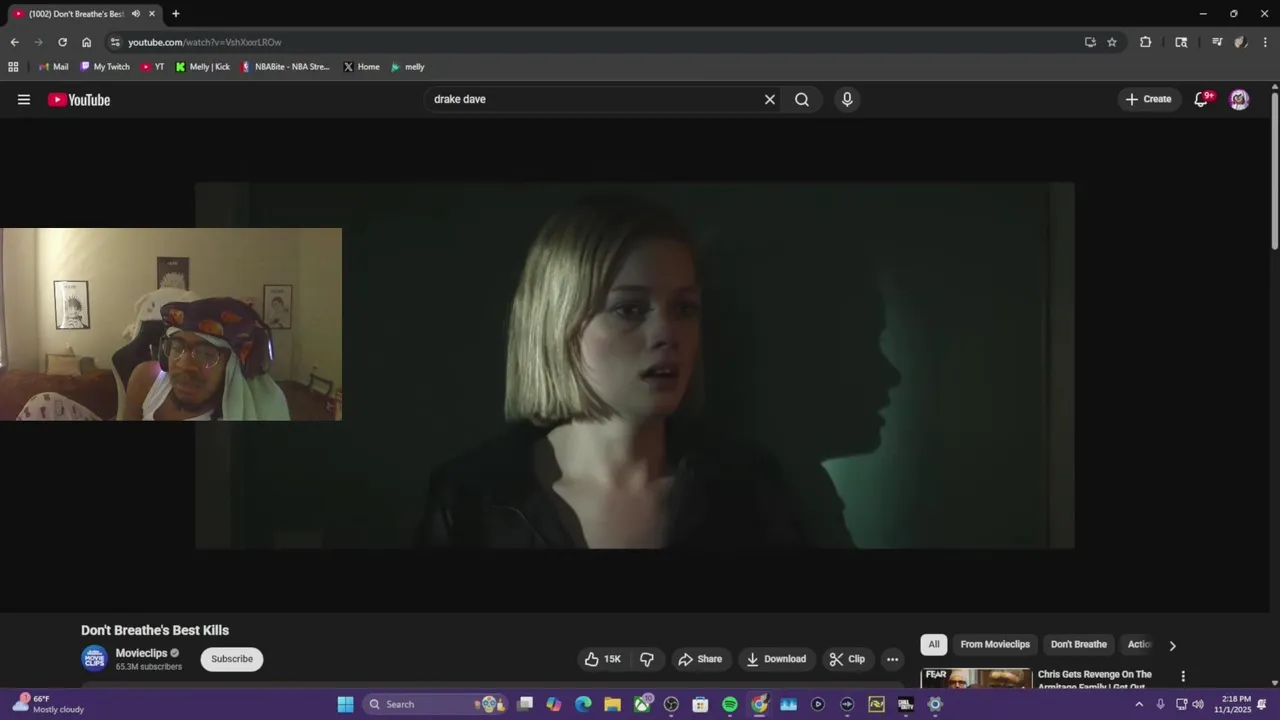
Task: Show hidden system tray icons
Action: [1138, 704]
